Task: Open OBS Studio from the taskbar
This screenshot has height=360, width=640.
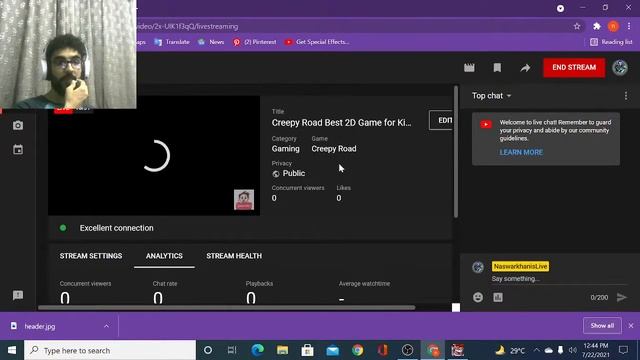Action: 407,350
